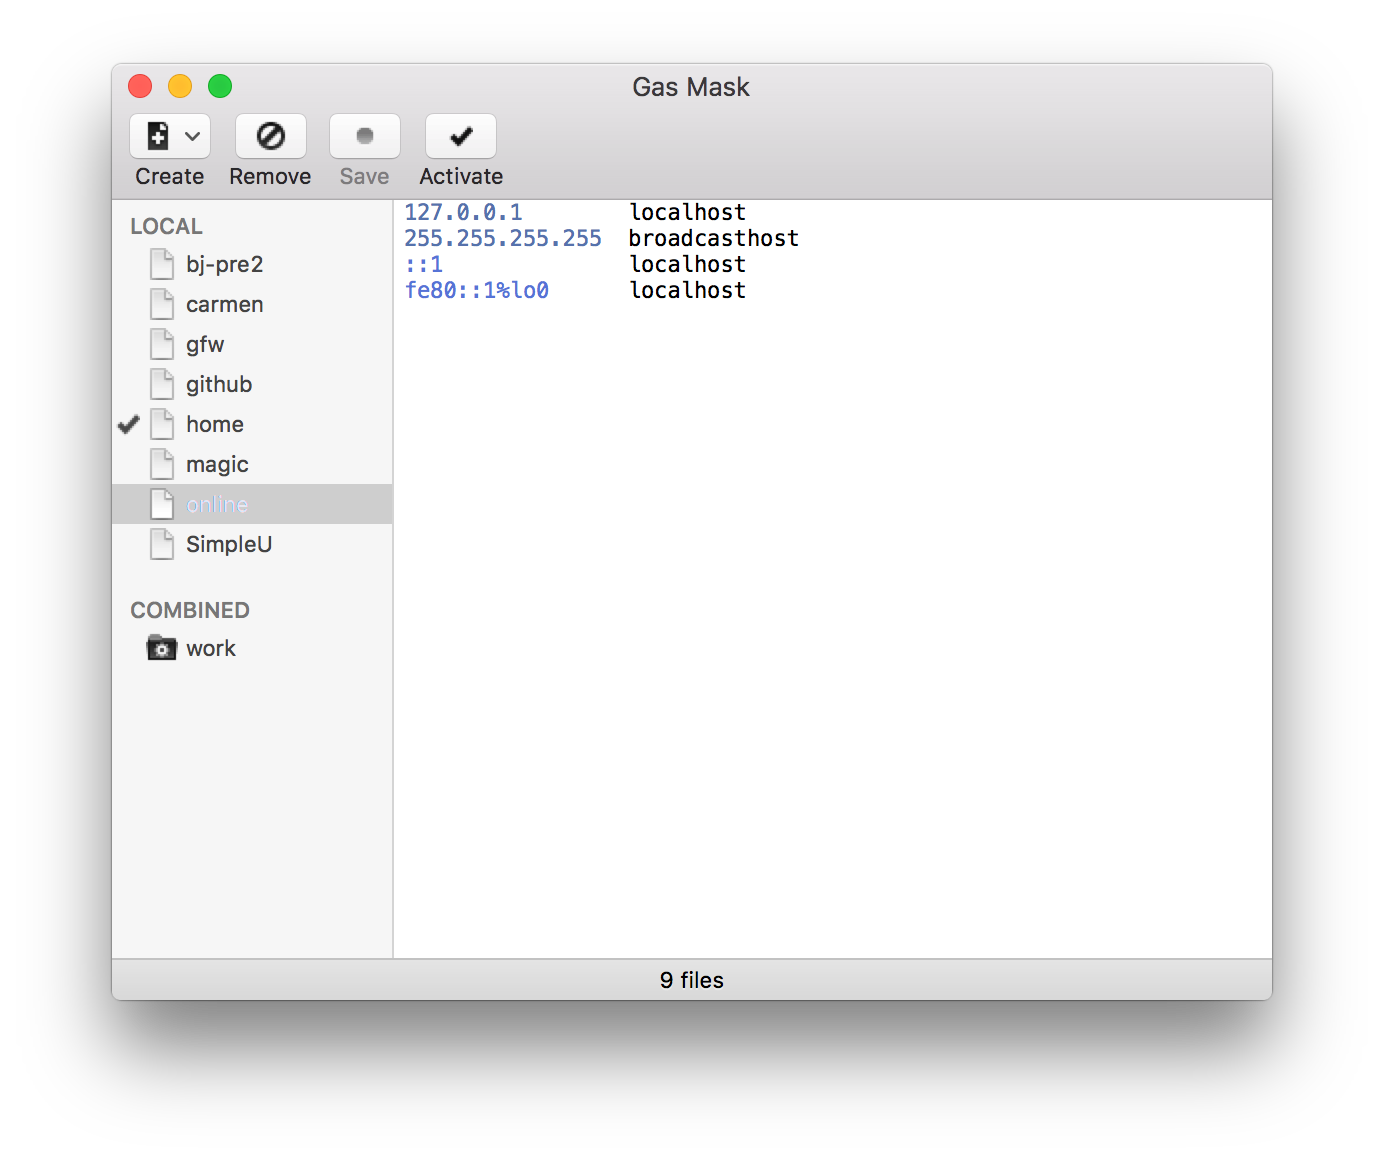
Task: Click localhost next to 127.0.0.1
Action: click(688, 212)
